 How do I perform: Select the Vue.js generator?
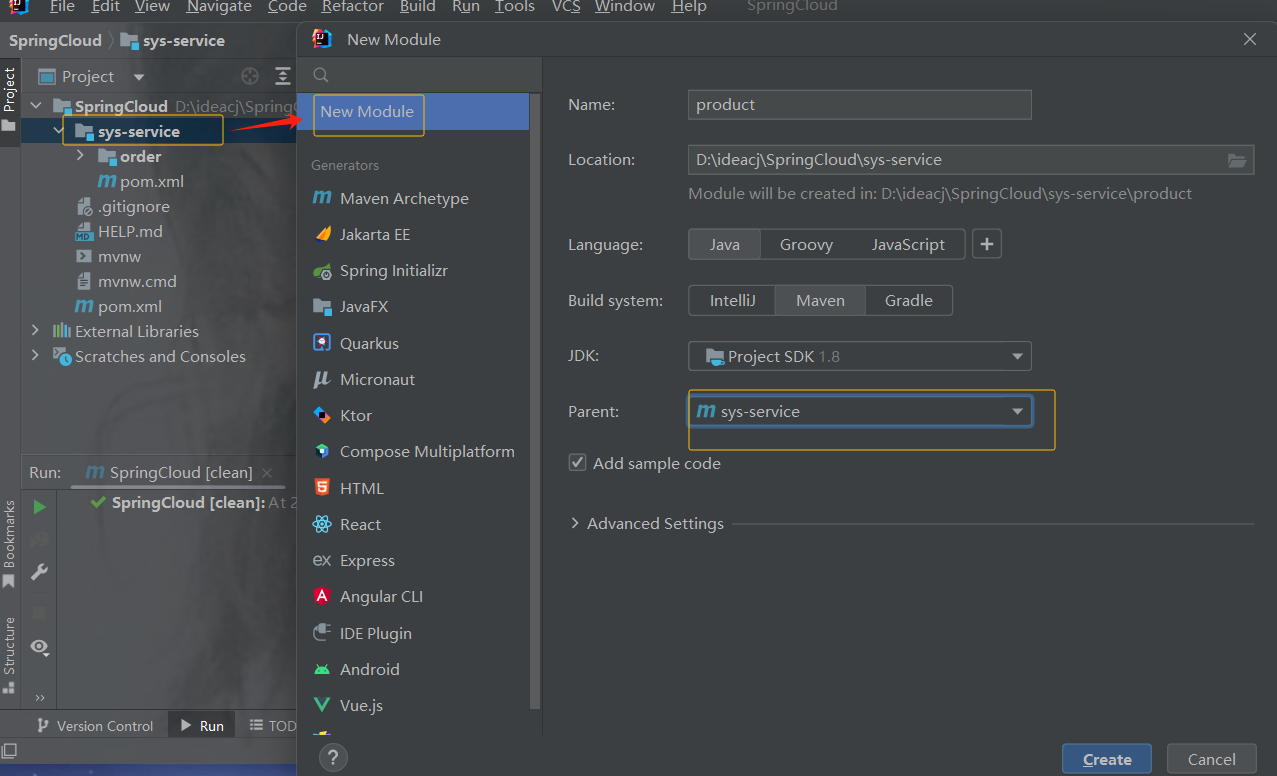(348, 705)
